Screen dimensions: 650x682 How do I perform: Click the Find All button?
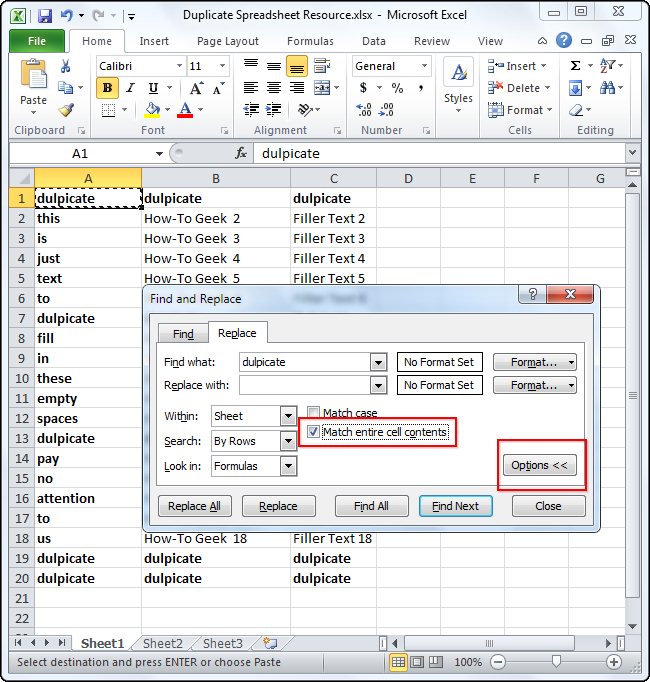point(372,506)
